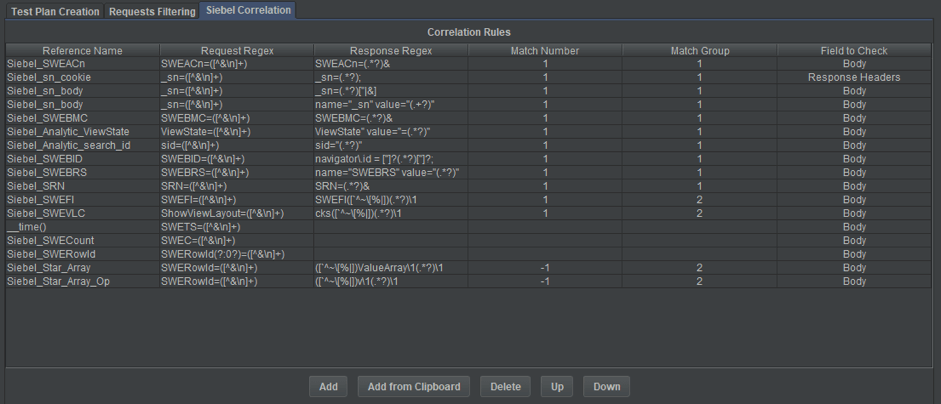Switch to the Test Plan Creation tab
The image size is (941, 404).
tap(55, 11)
